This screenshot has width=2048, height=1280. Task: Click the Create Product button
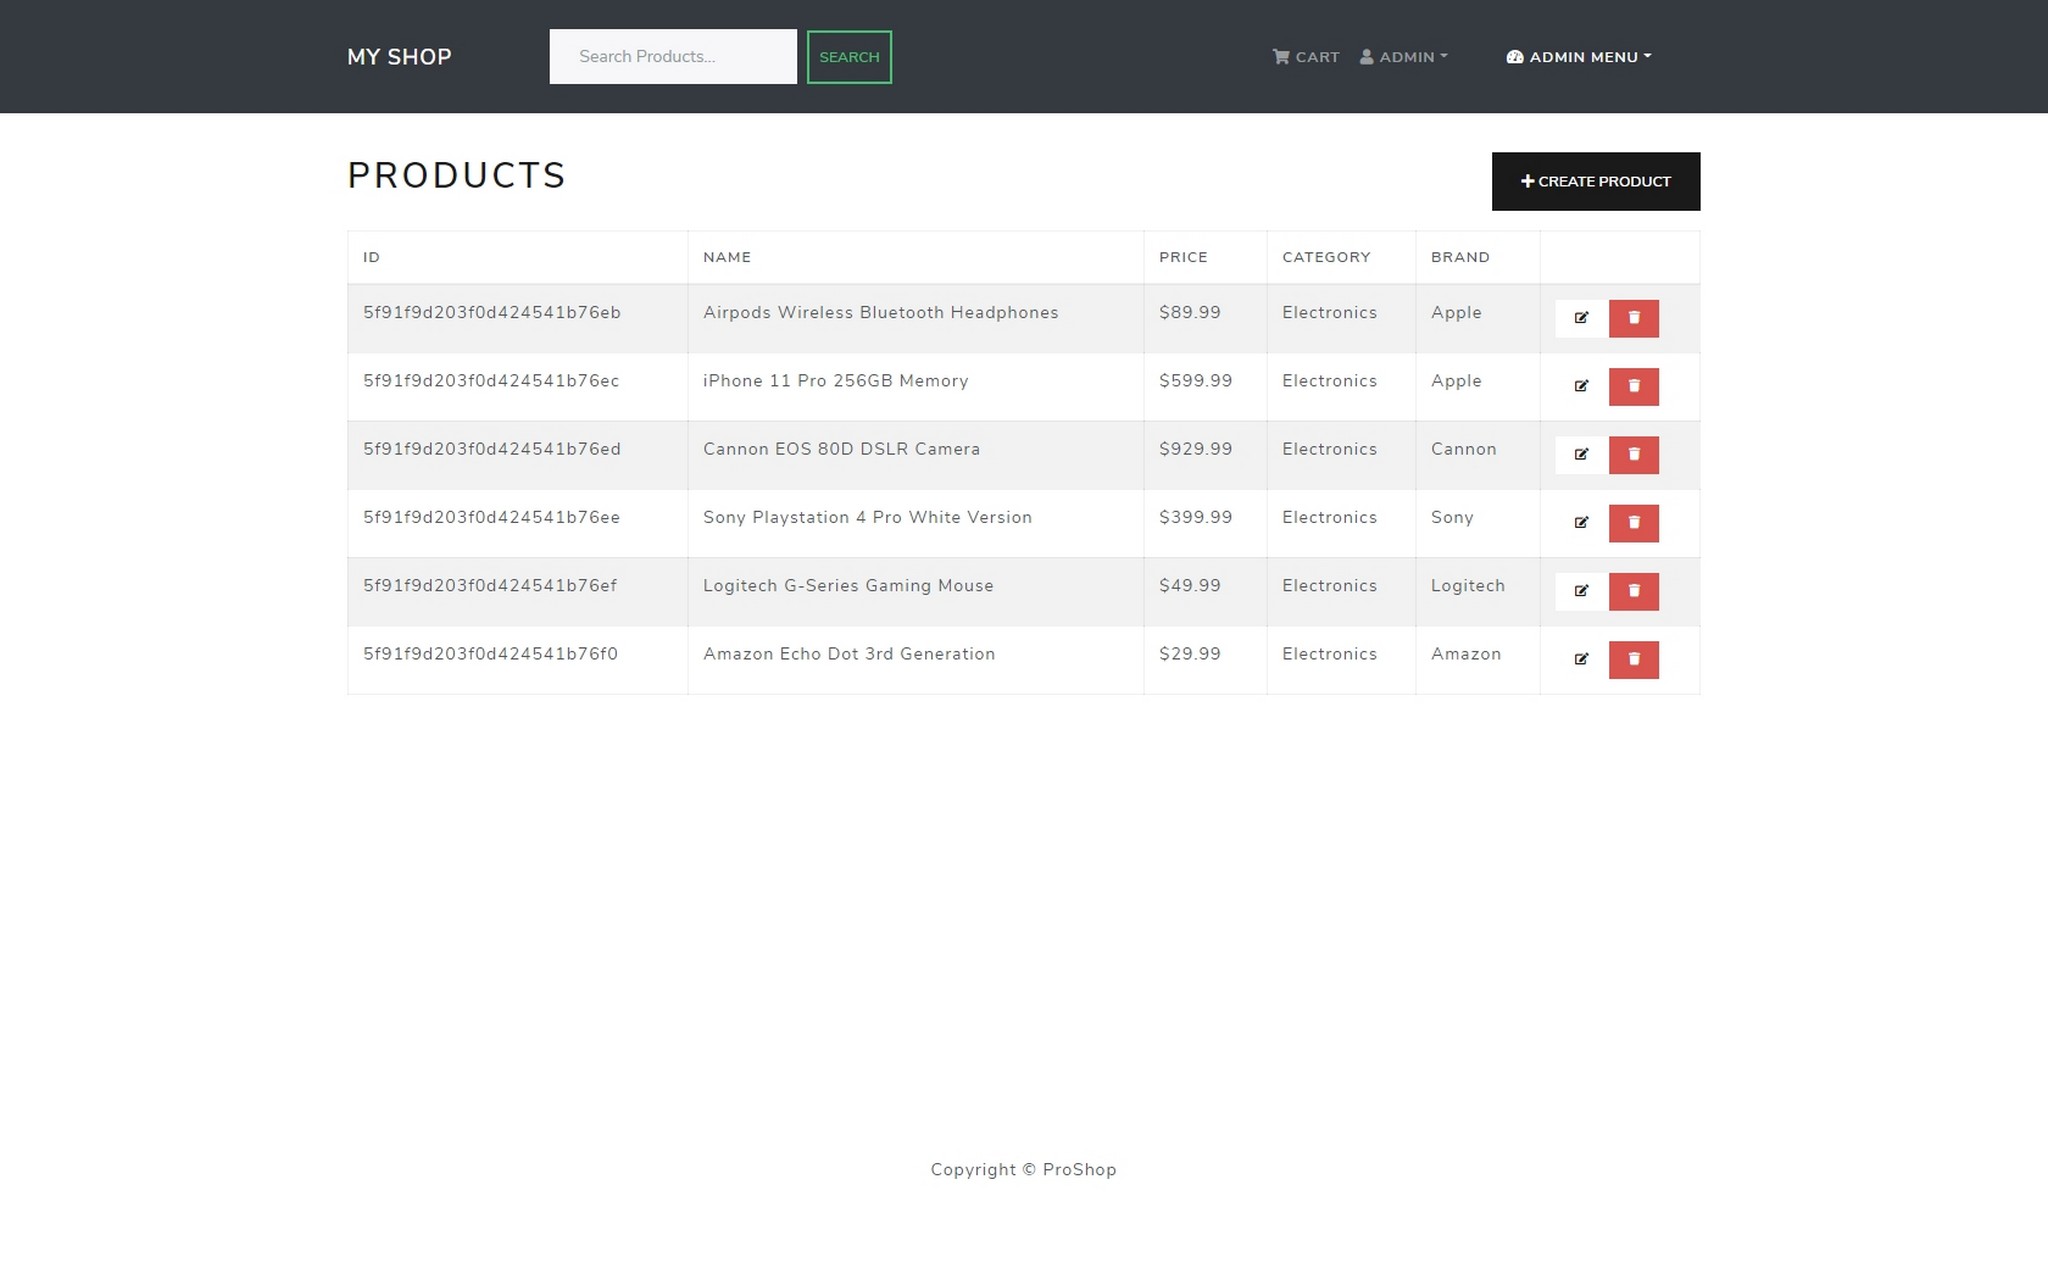1595,181
